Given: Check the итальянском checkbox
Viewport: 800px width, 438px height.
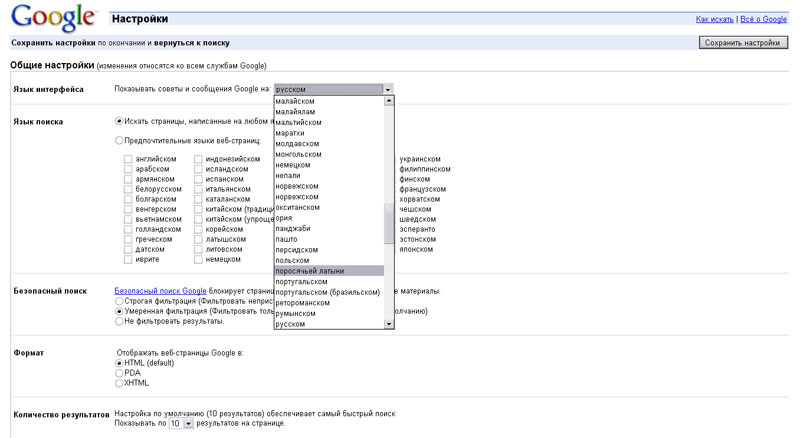Looking at the screenshot, I should 198,189.
